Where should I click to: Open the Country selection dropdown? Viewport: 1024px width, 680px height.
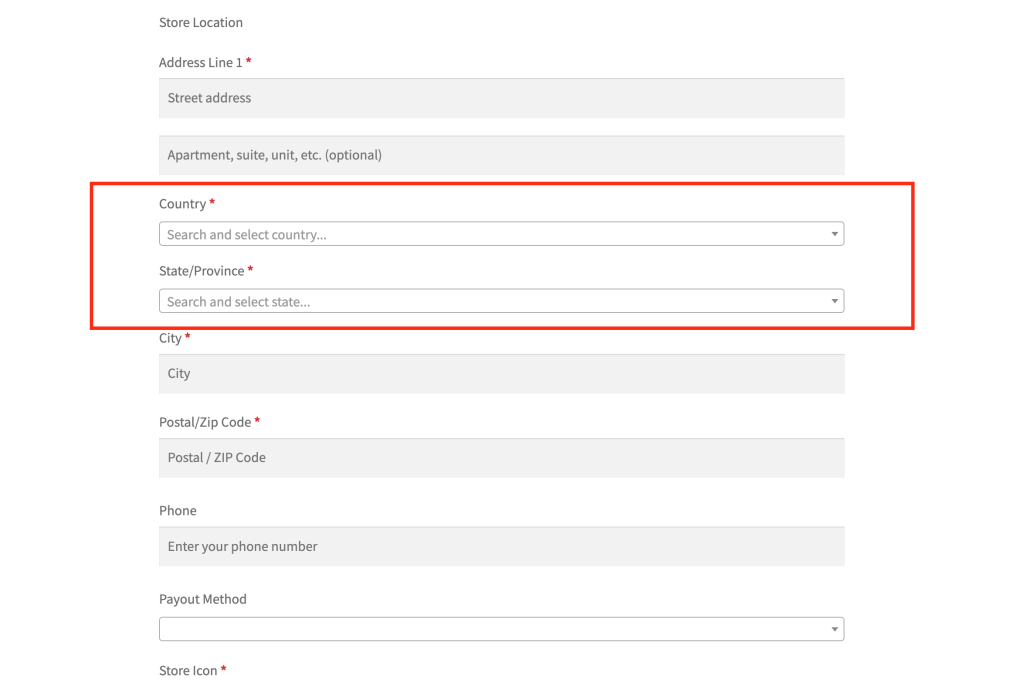(x=500, y=233)
